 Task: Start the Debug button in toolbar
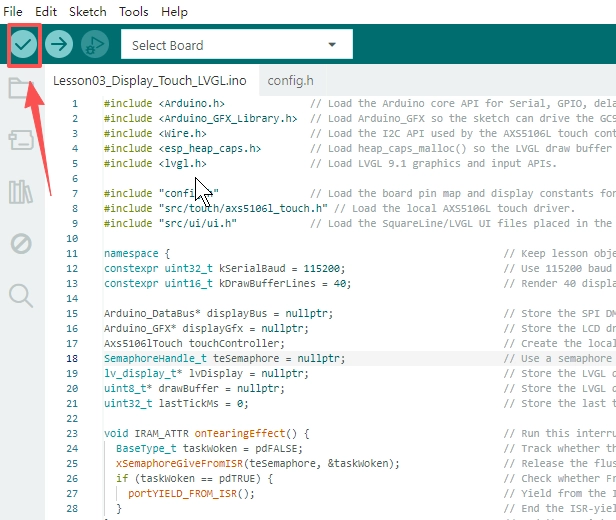95,44
